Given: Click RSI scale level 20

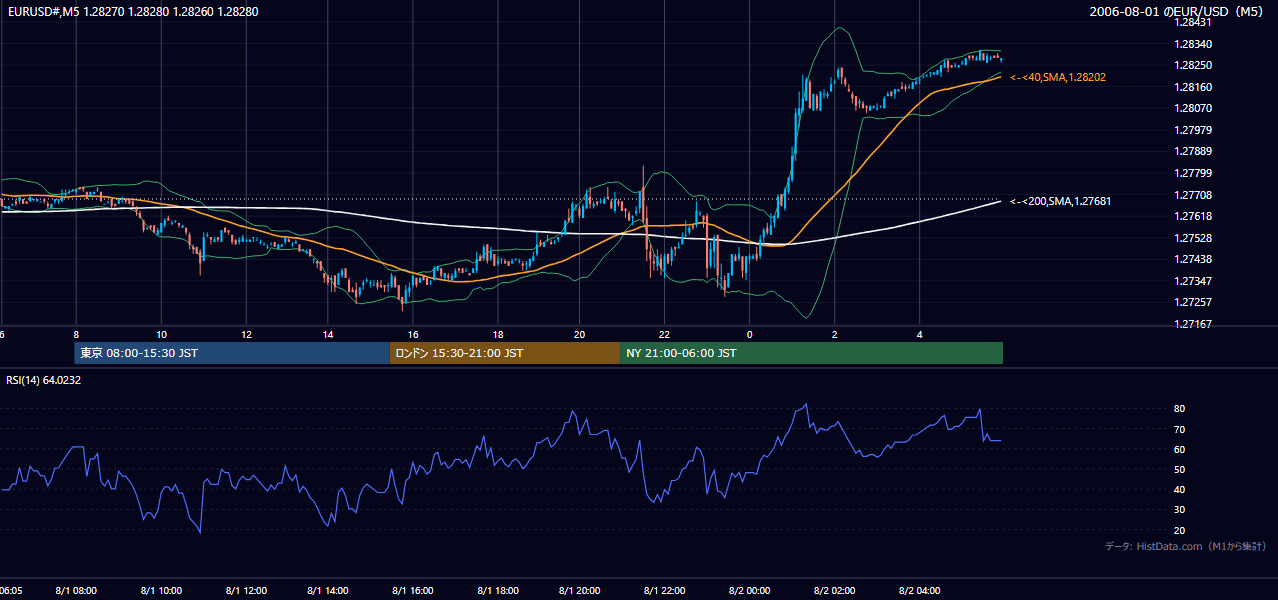Looking at the screenshot, I should tap(1180, 530).
